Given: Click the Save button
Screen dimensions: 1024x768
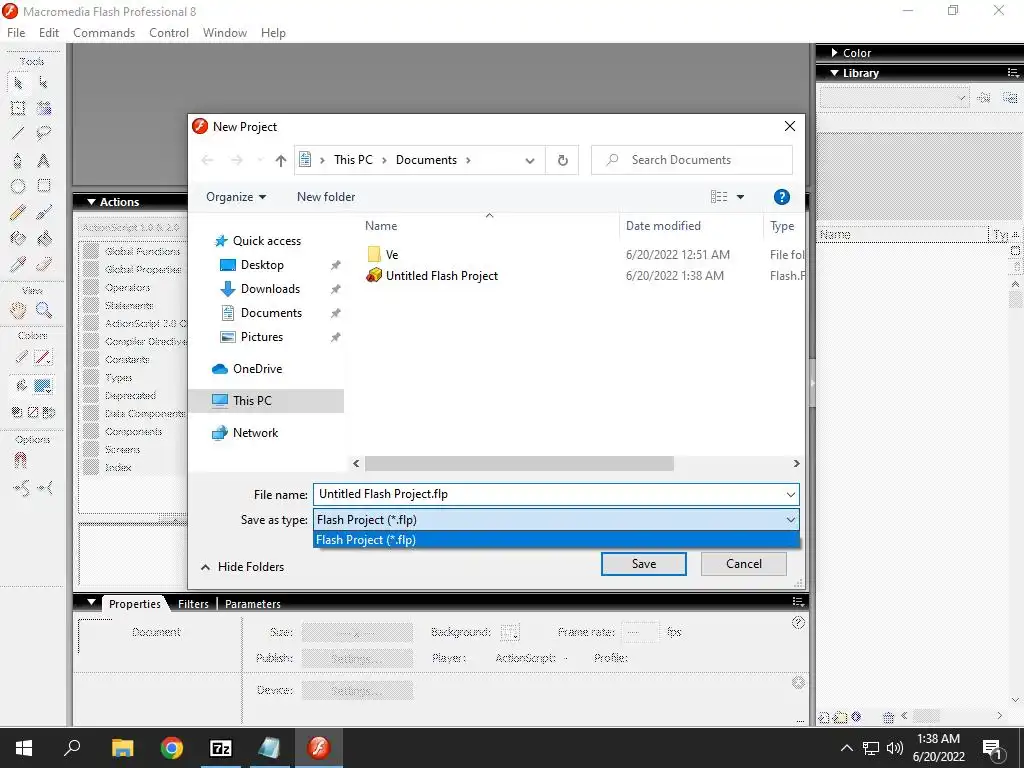Looking at the screenshot, I should tap(643, 564).
